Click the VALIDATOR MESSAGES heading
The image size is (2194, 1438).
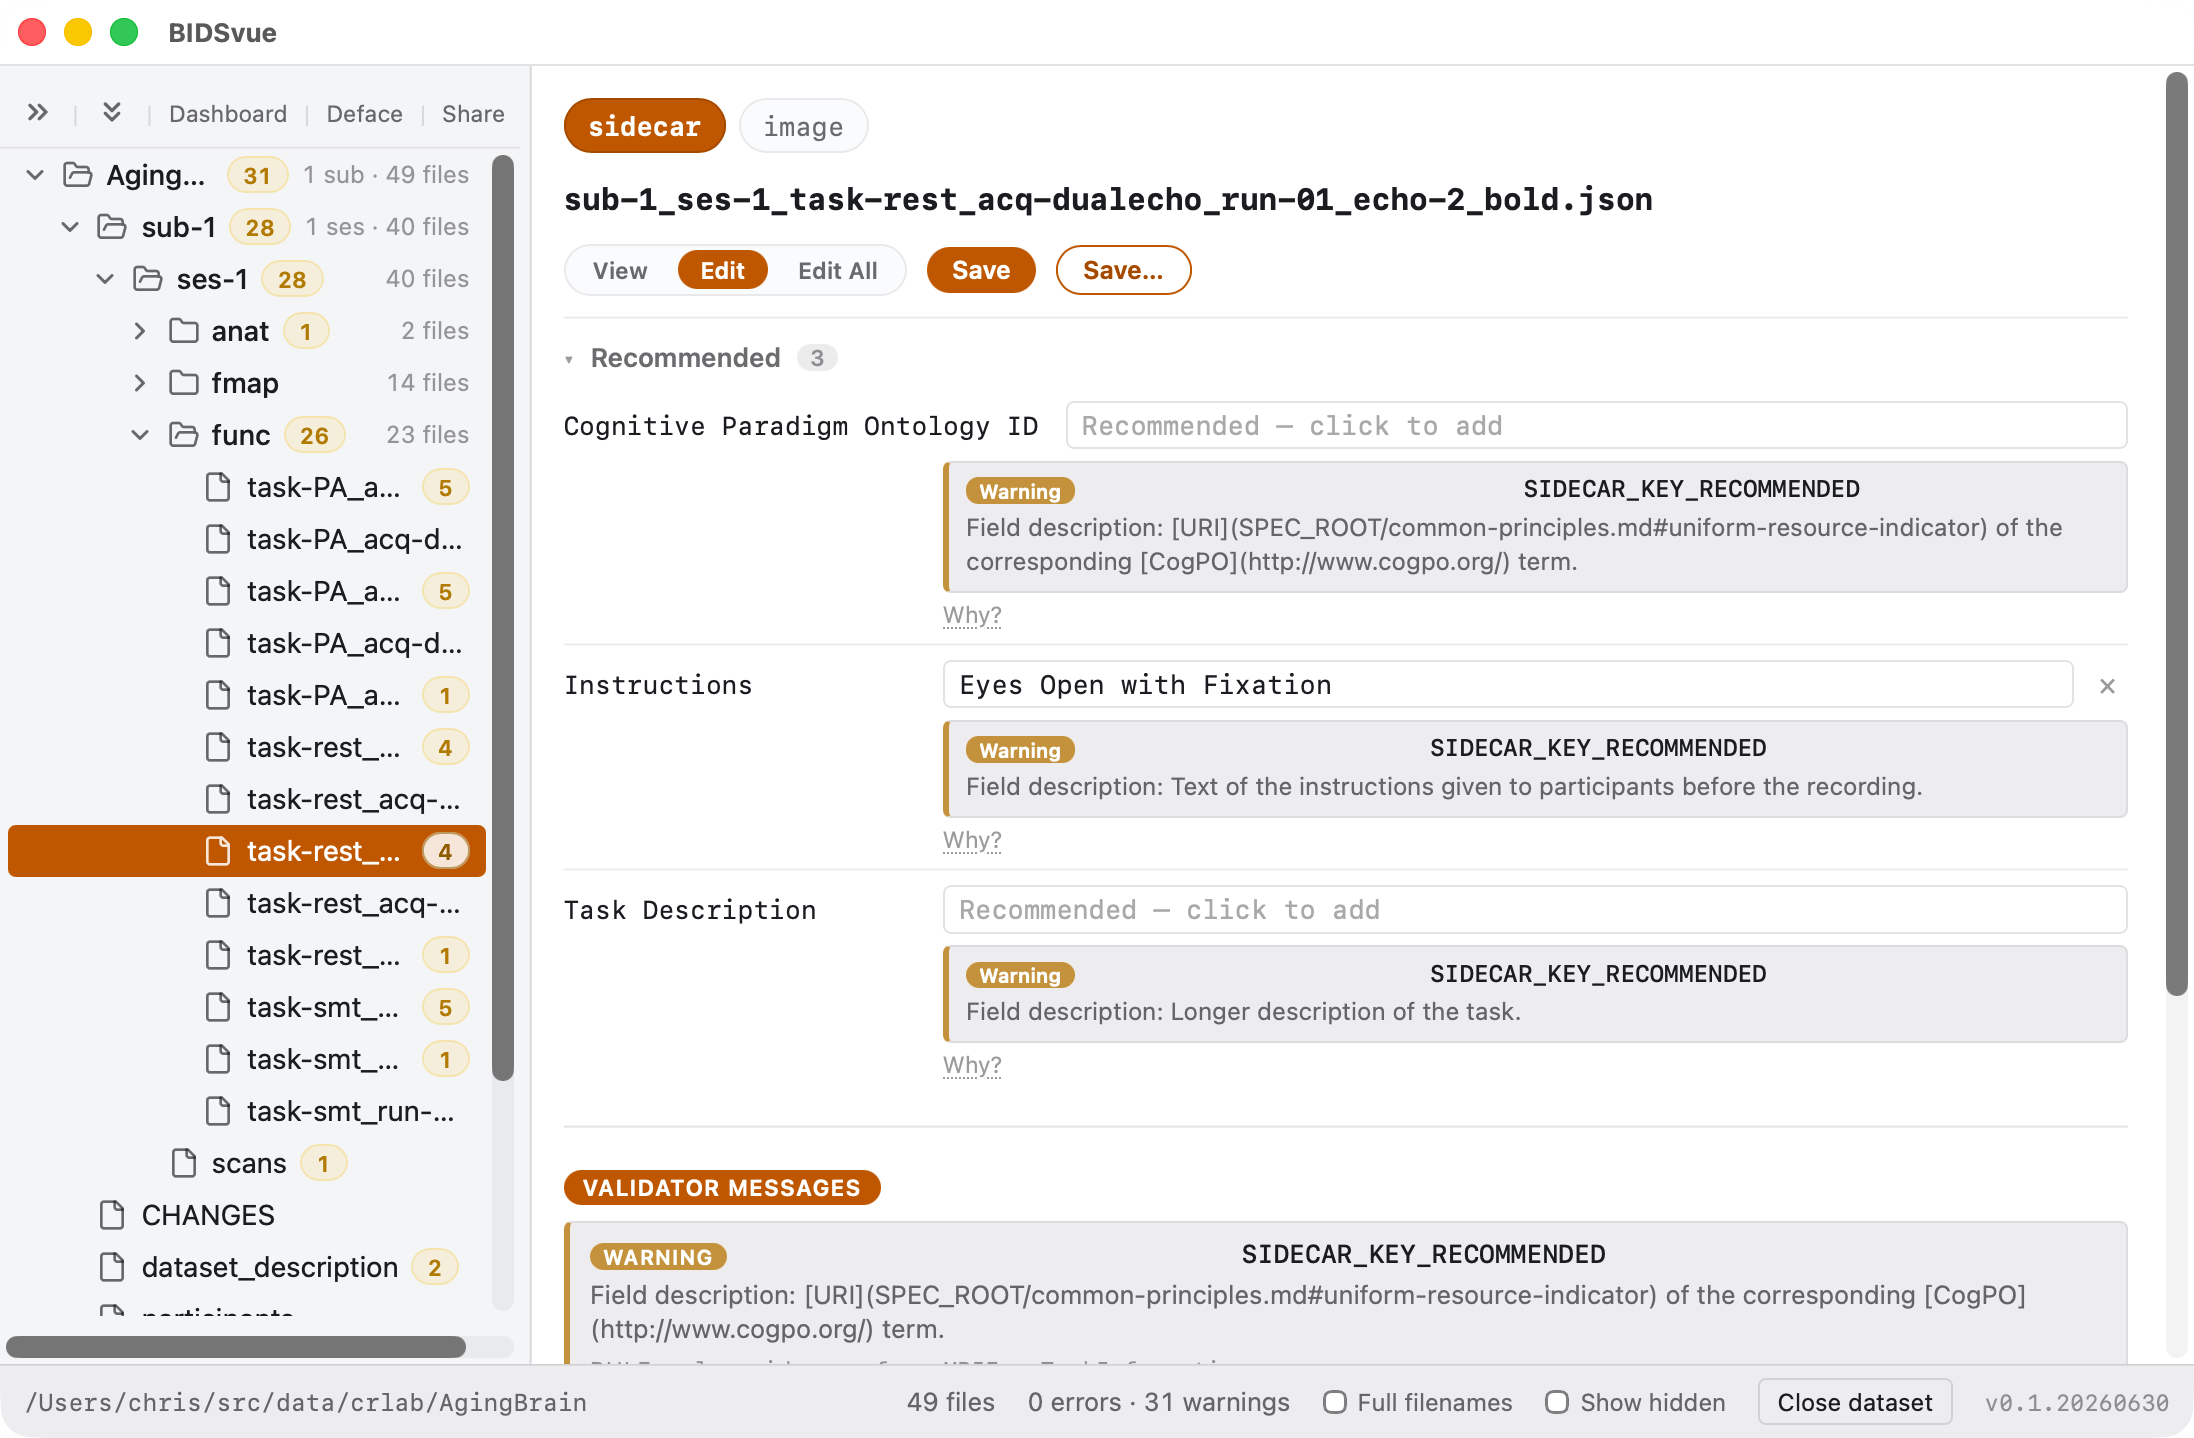coord(722,1187)
